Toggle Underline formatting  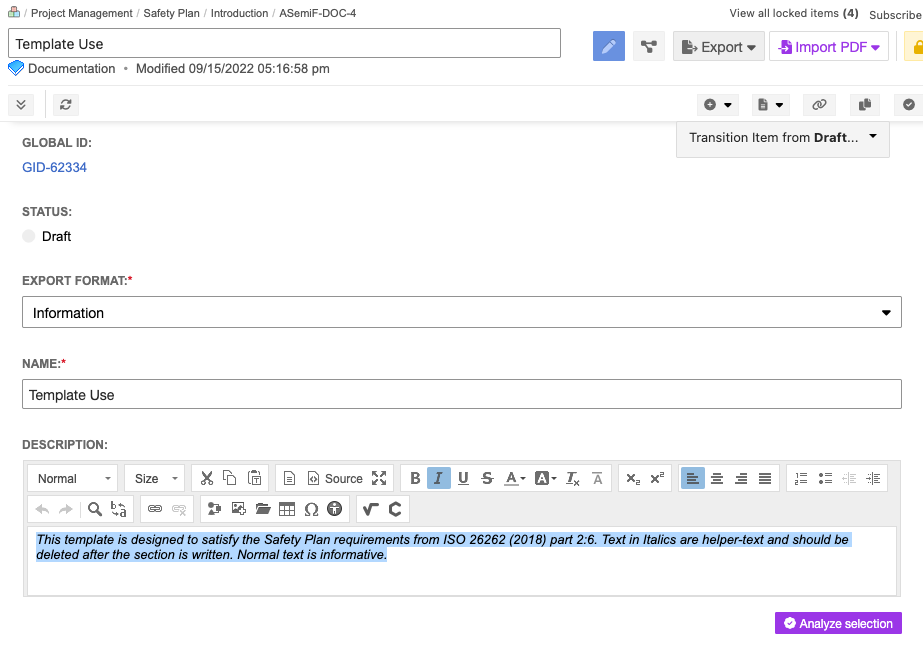(x=463, y=479)
